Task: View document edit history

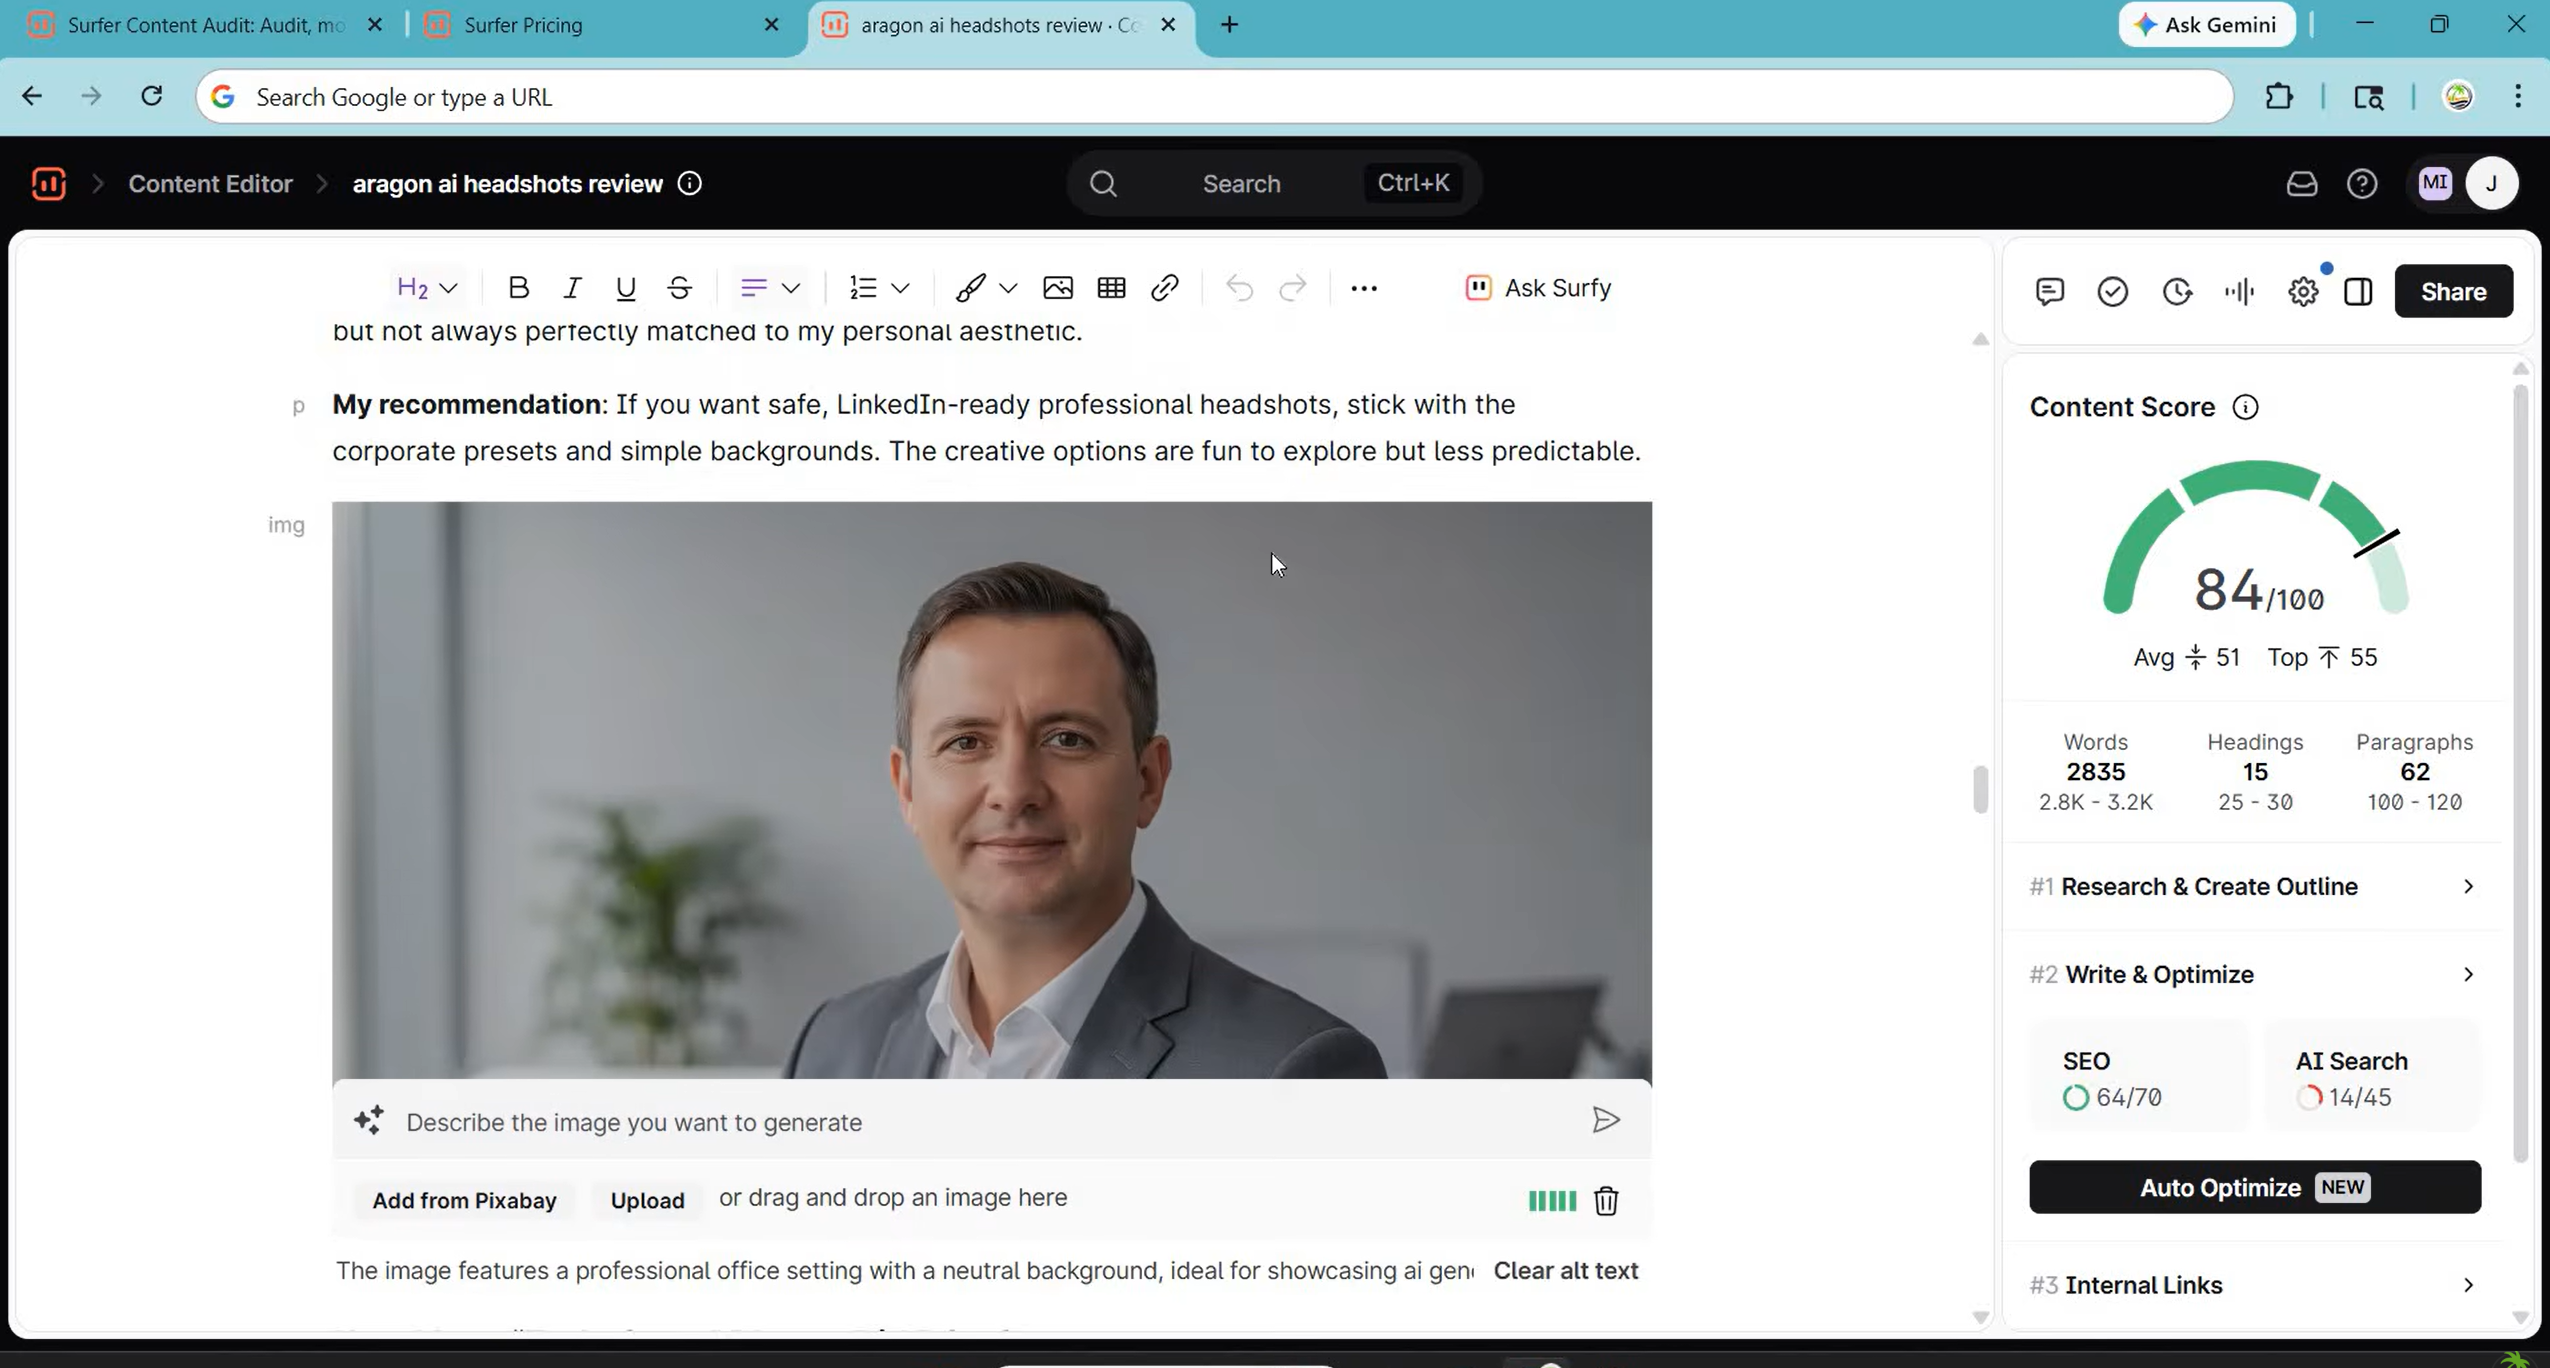Action: tap(2175, 290)
